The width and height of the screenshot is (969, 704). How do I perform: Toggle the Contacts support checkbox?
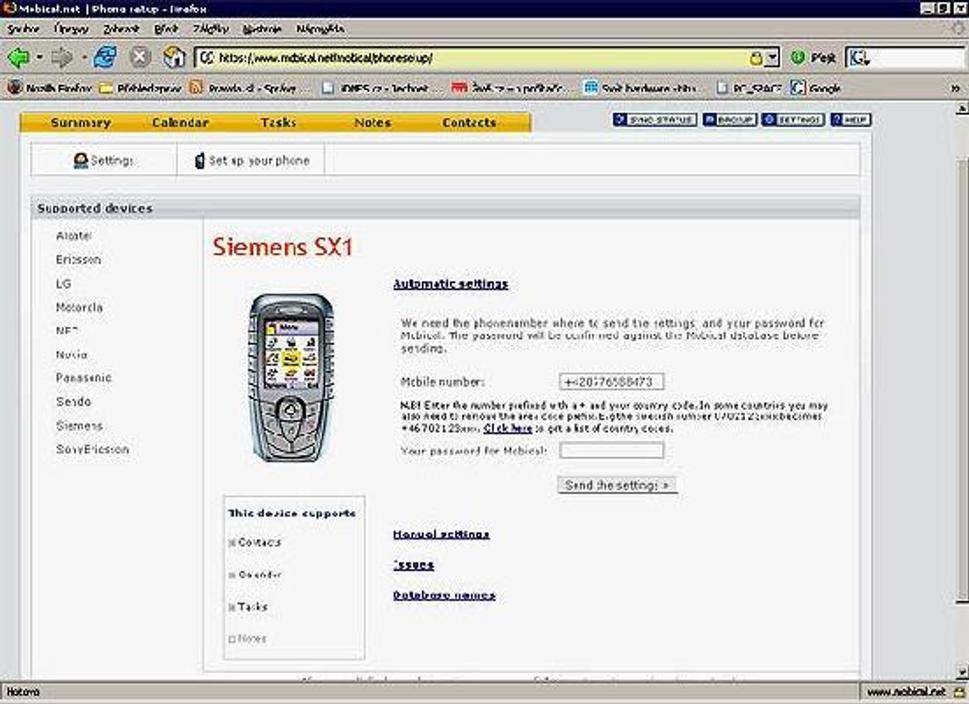click(232, 543)
